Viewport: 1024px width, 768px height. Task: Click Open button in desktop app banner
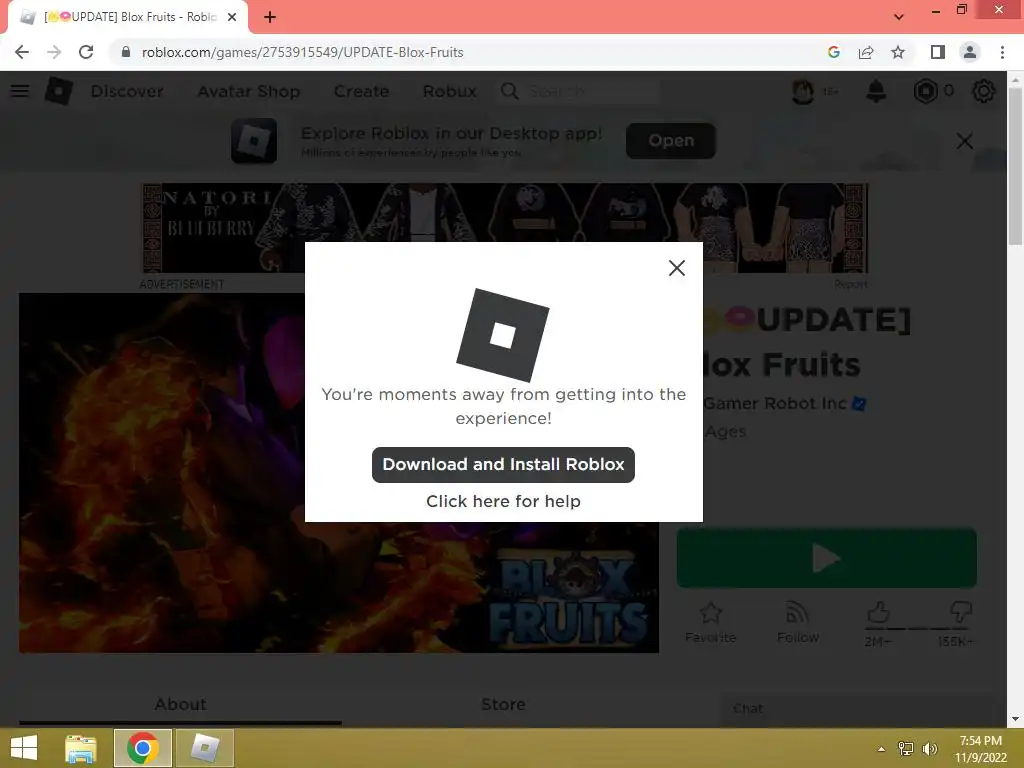coord(671,140)
